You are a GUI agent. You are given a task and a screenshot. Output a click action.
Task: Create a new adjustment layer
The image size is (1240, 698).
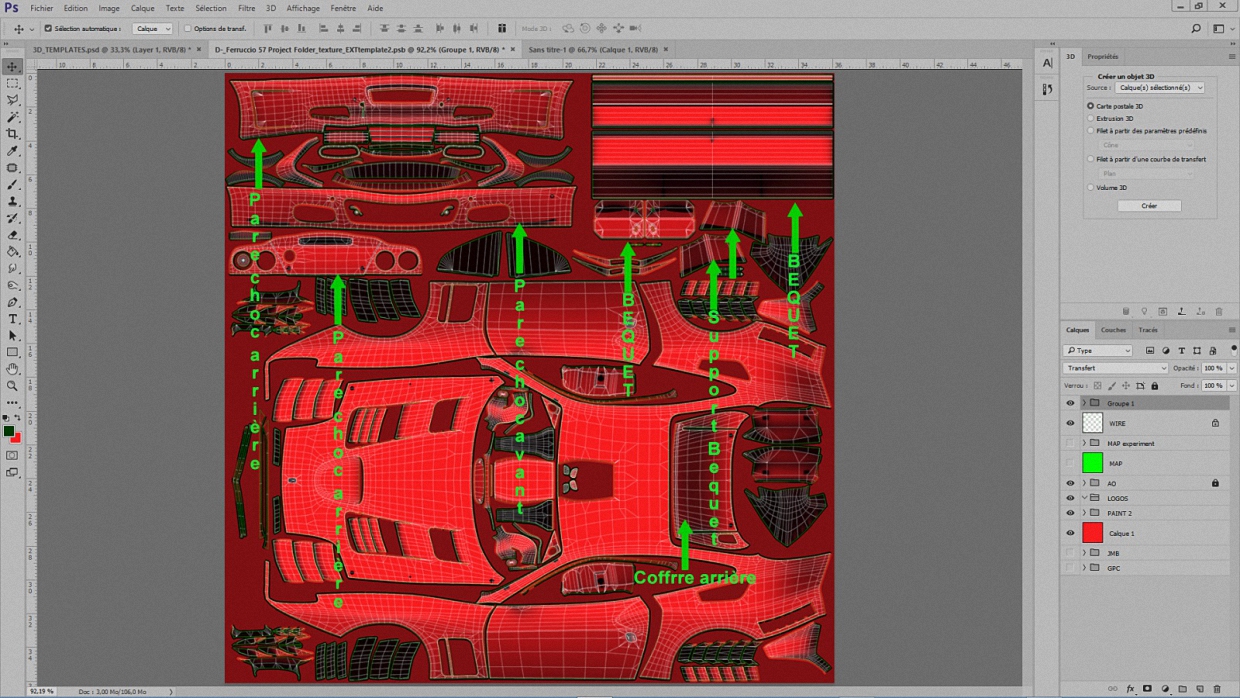click(1165, 689)
